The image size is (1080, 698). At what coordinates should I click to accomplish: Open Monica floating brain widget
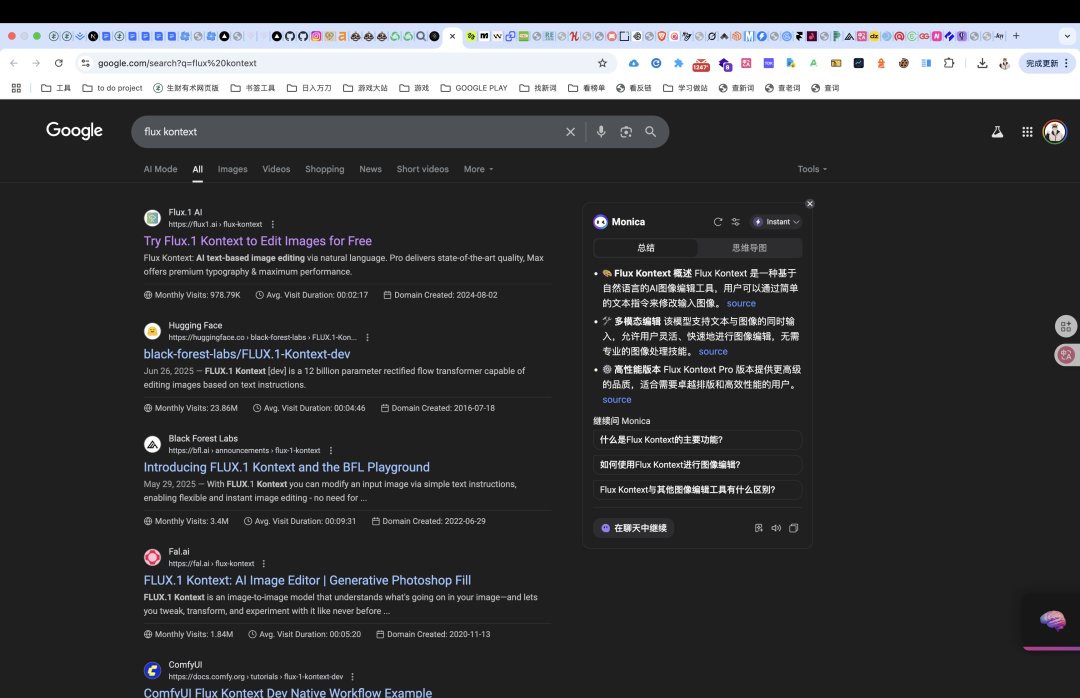coord(1052,620)
